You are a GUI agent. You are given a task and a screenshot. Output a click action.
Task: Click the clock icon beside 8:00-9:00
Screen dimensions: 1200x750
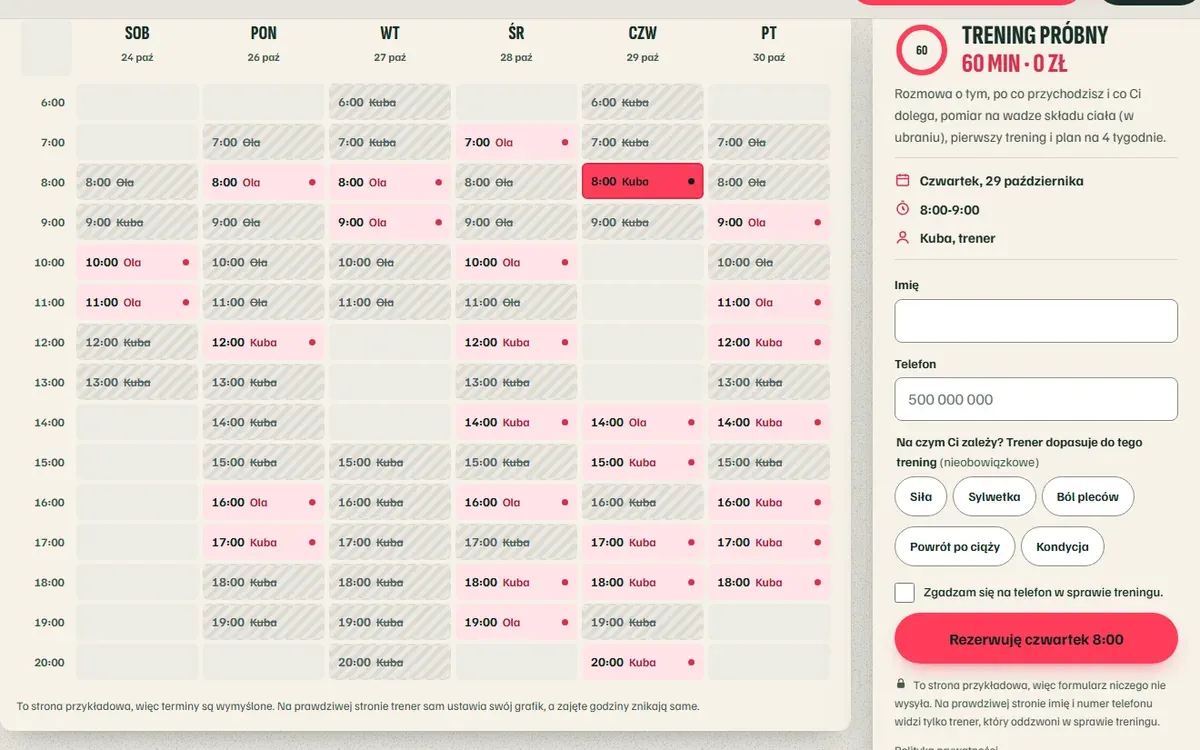click(x=902, y=209)
